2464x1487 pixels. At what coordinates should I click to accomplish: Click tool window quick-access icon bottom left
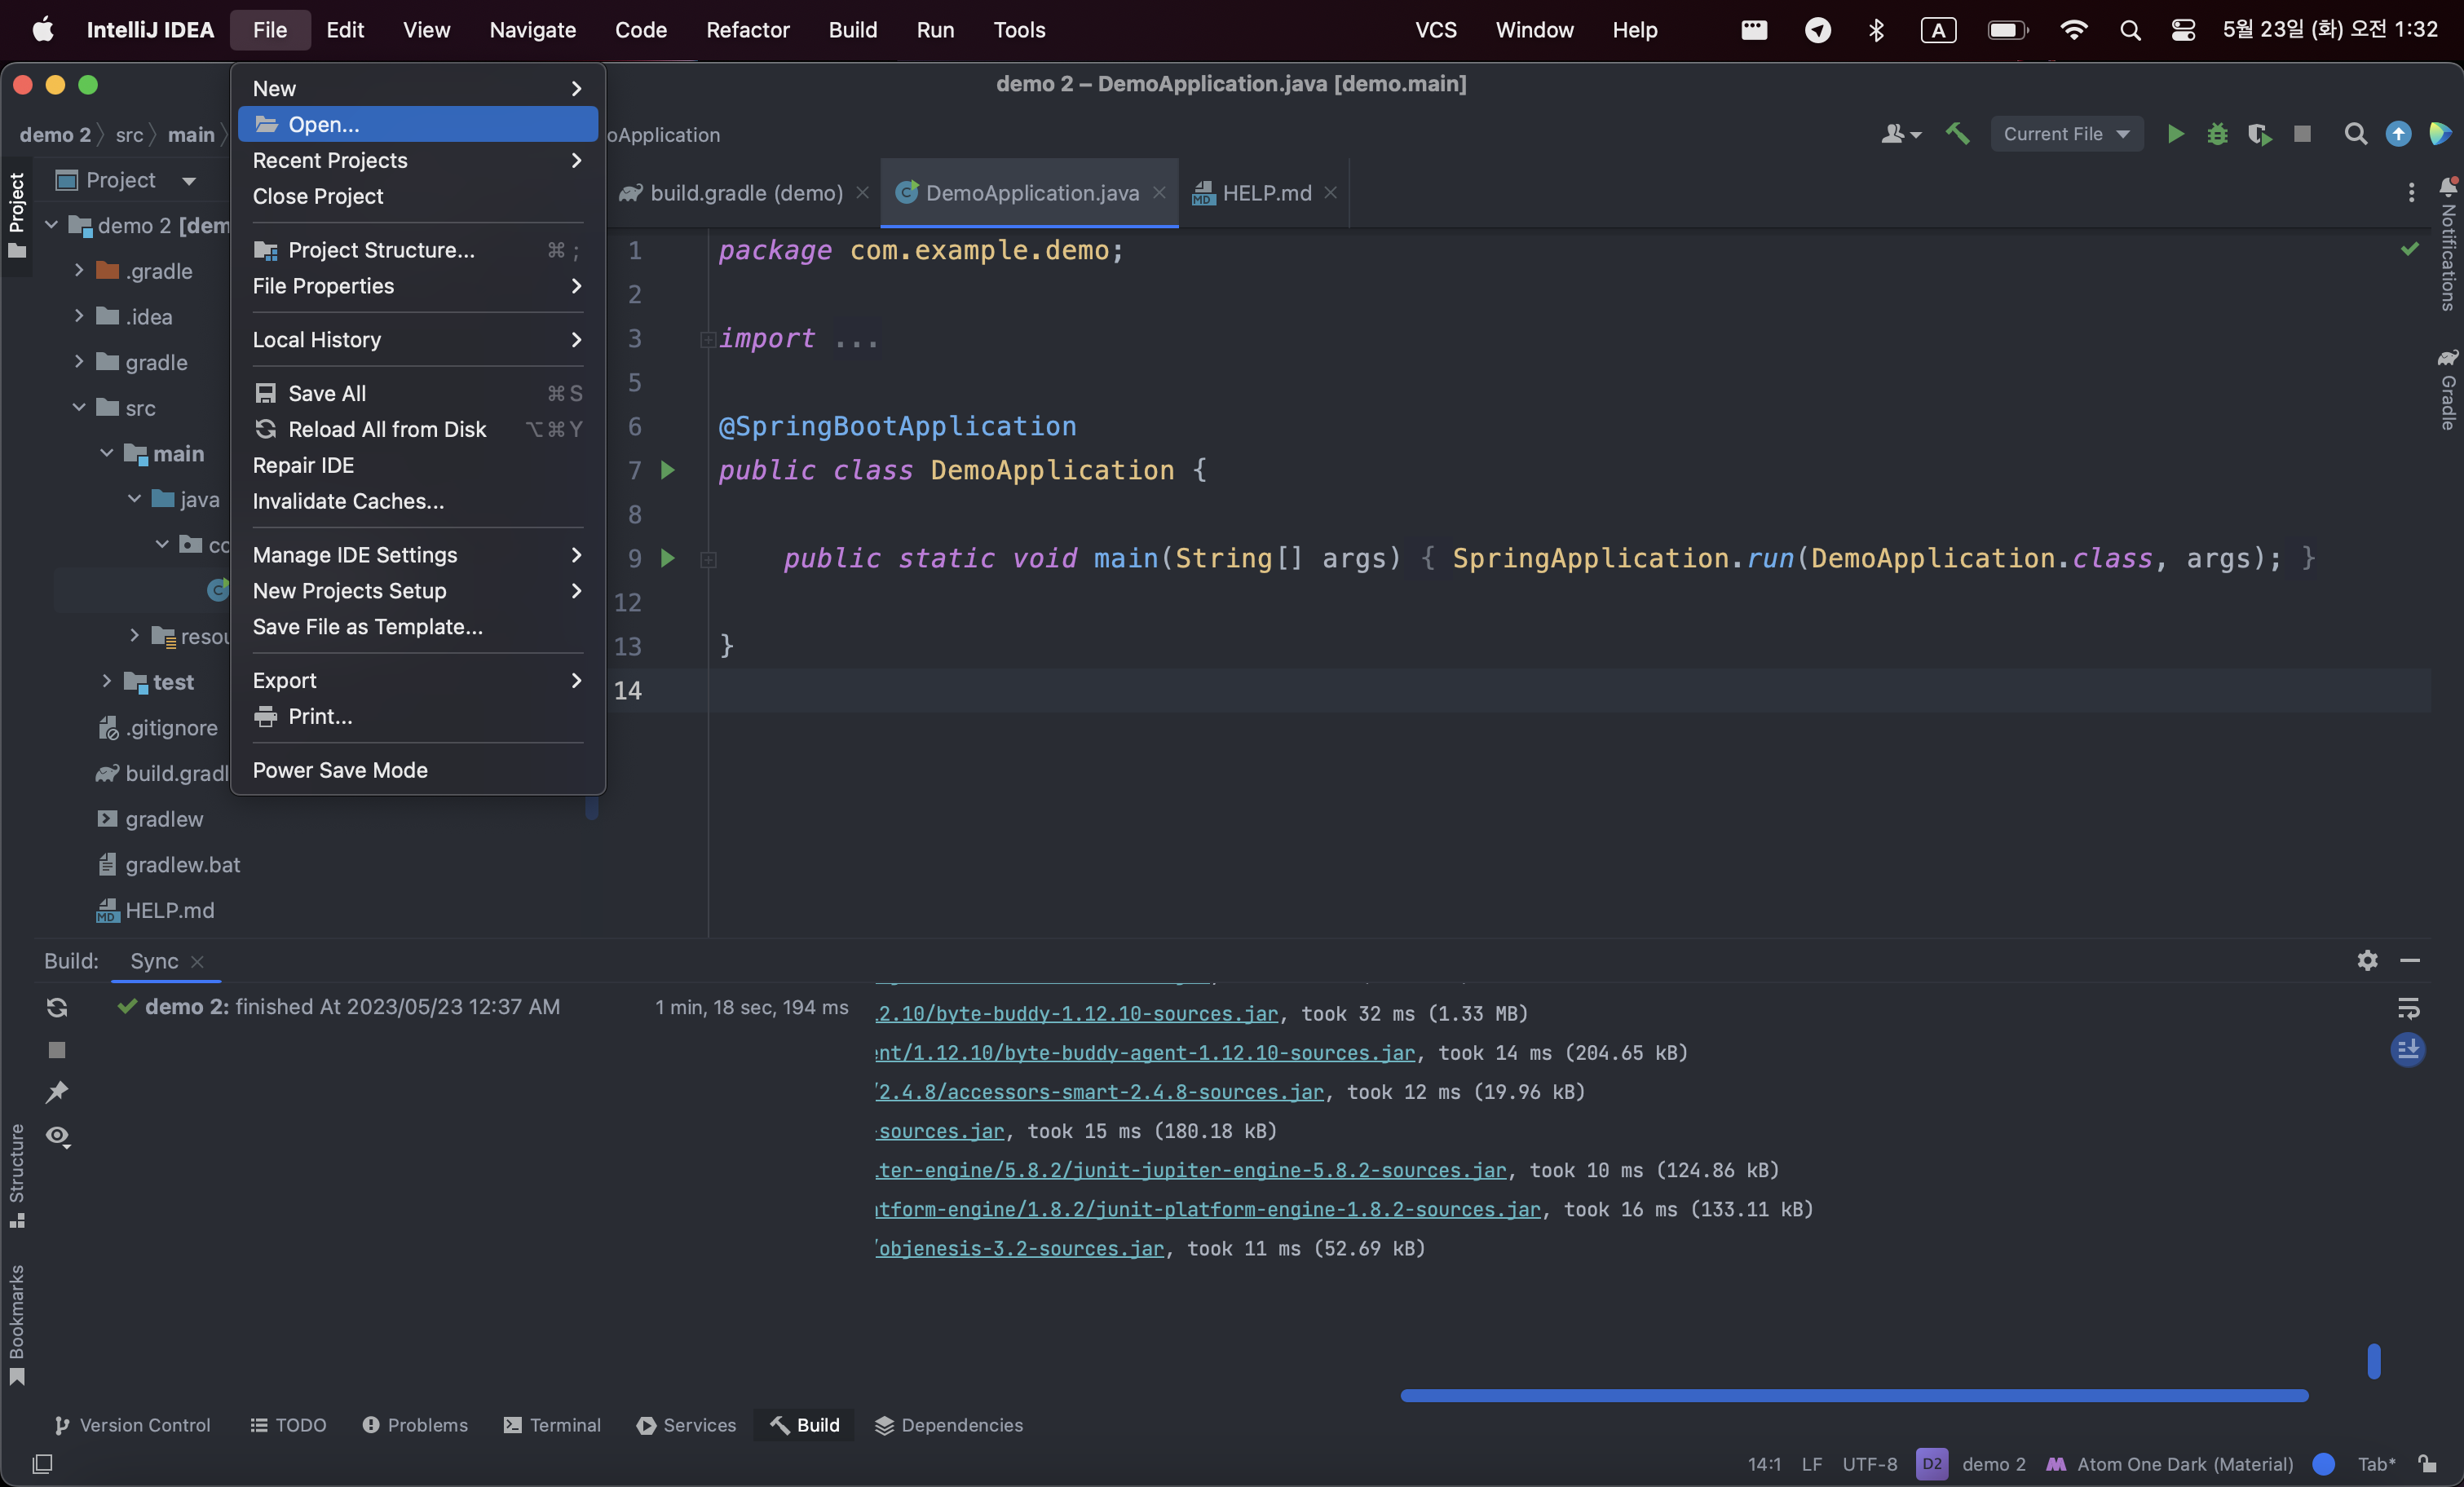(x=42, y=1464)
